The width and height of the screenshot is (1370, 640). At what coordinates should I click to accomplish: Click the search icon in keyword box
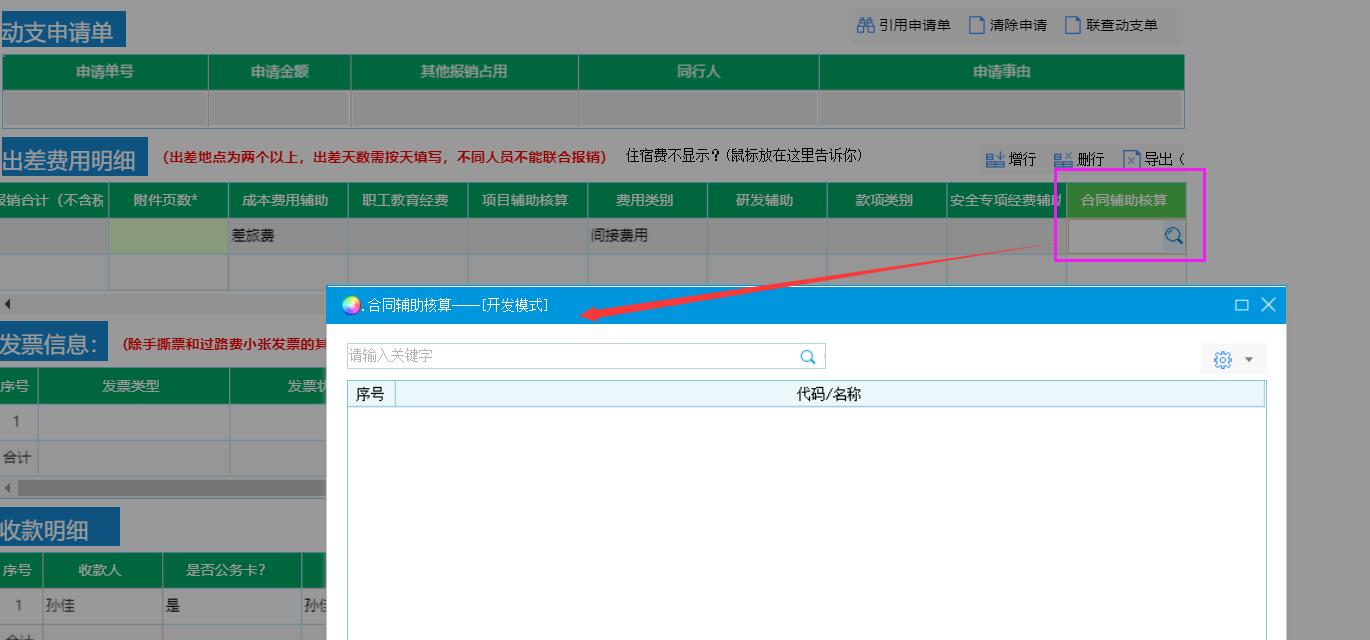click(808, 357)
